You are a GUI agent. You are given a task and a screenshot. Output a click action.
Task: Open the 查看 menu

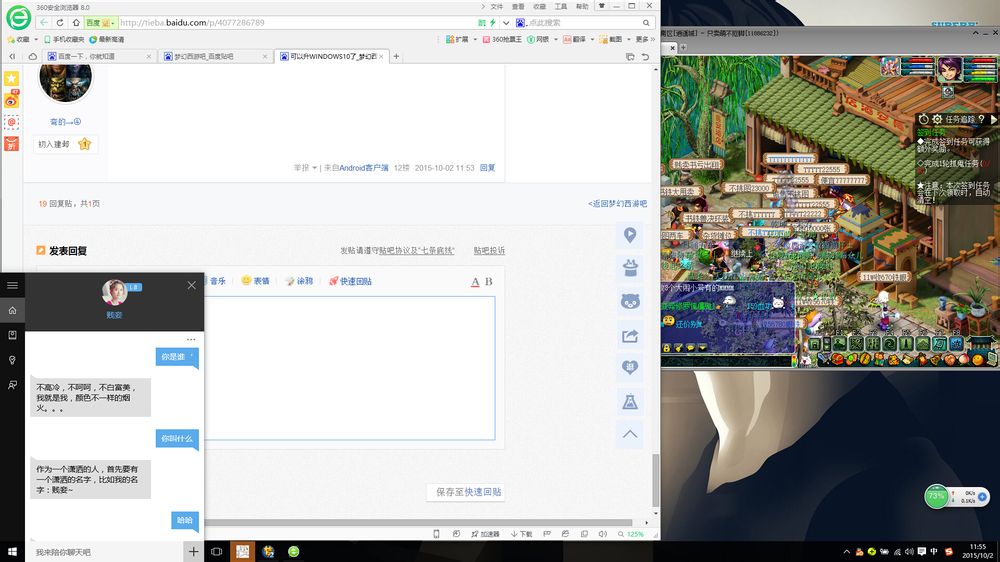coord(518,6)
